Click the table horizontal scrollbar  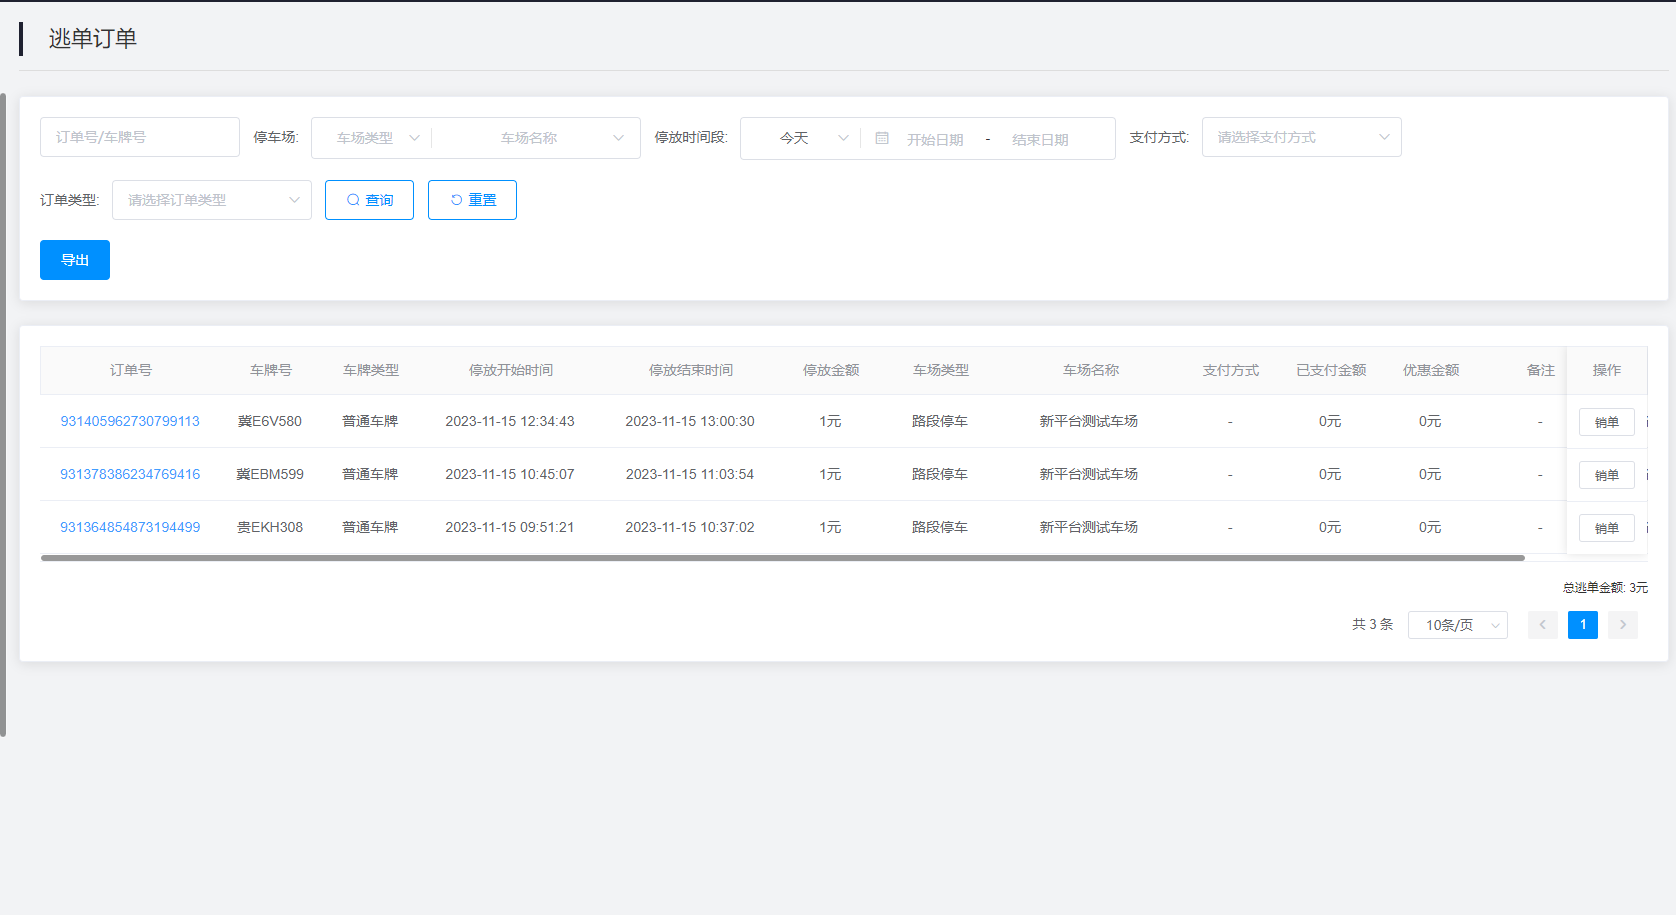coord(782,558)
